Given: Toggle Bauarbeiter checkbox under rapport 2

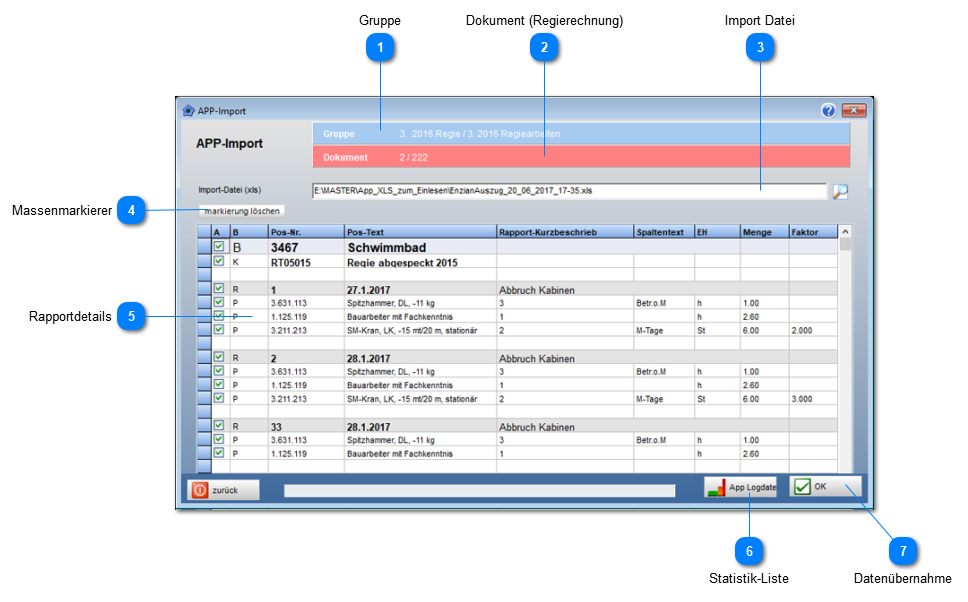Looking at the screenshot, I should [219, 385].
